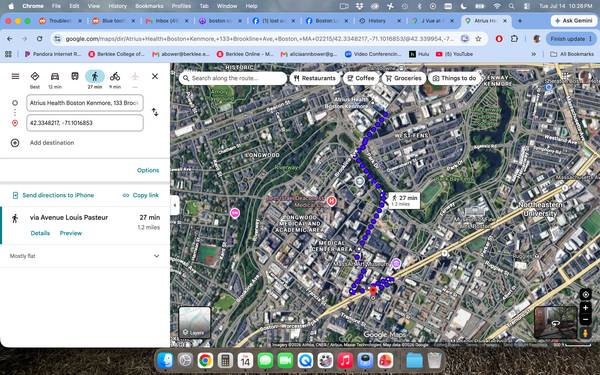Switch to the Blue tooth tab
The width and height of the screenshot is (600, 375).
click(x=113, y=21)
